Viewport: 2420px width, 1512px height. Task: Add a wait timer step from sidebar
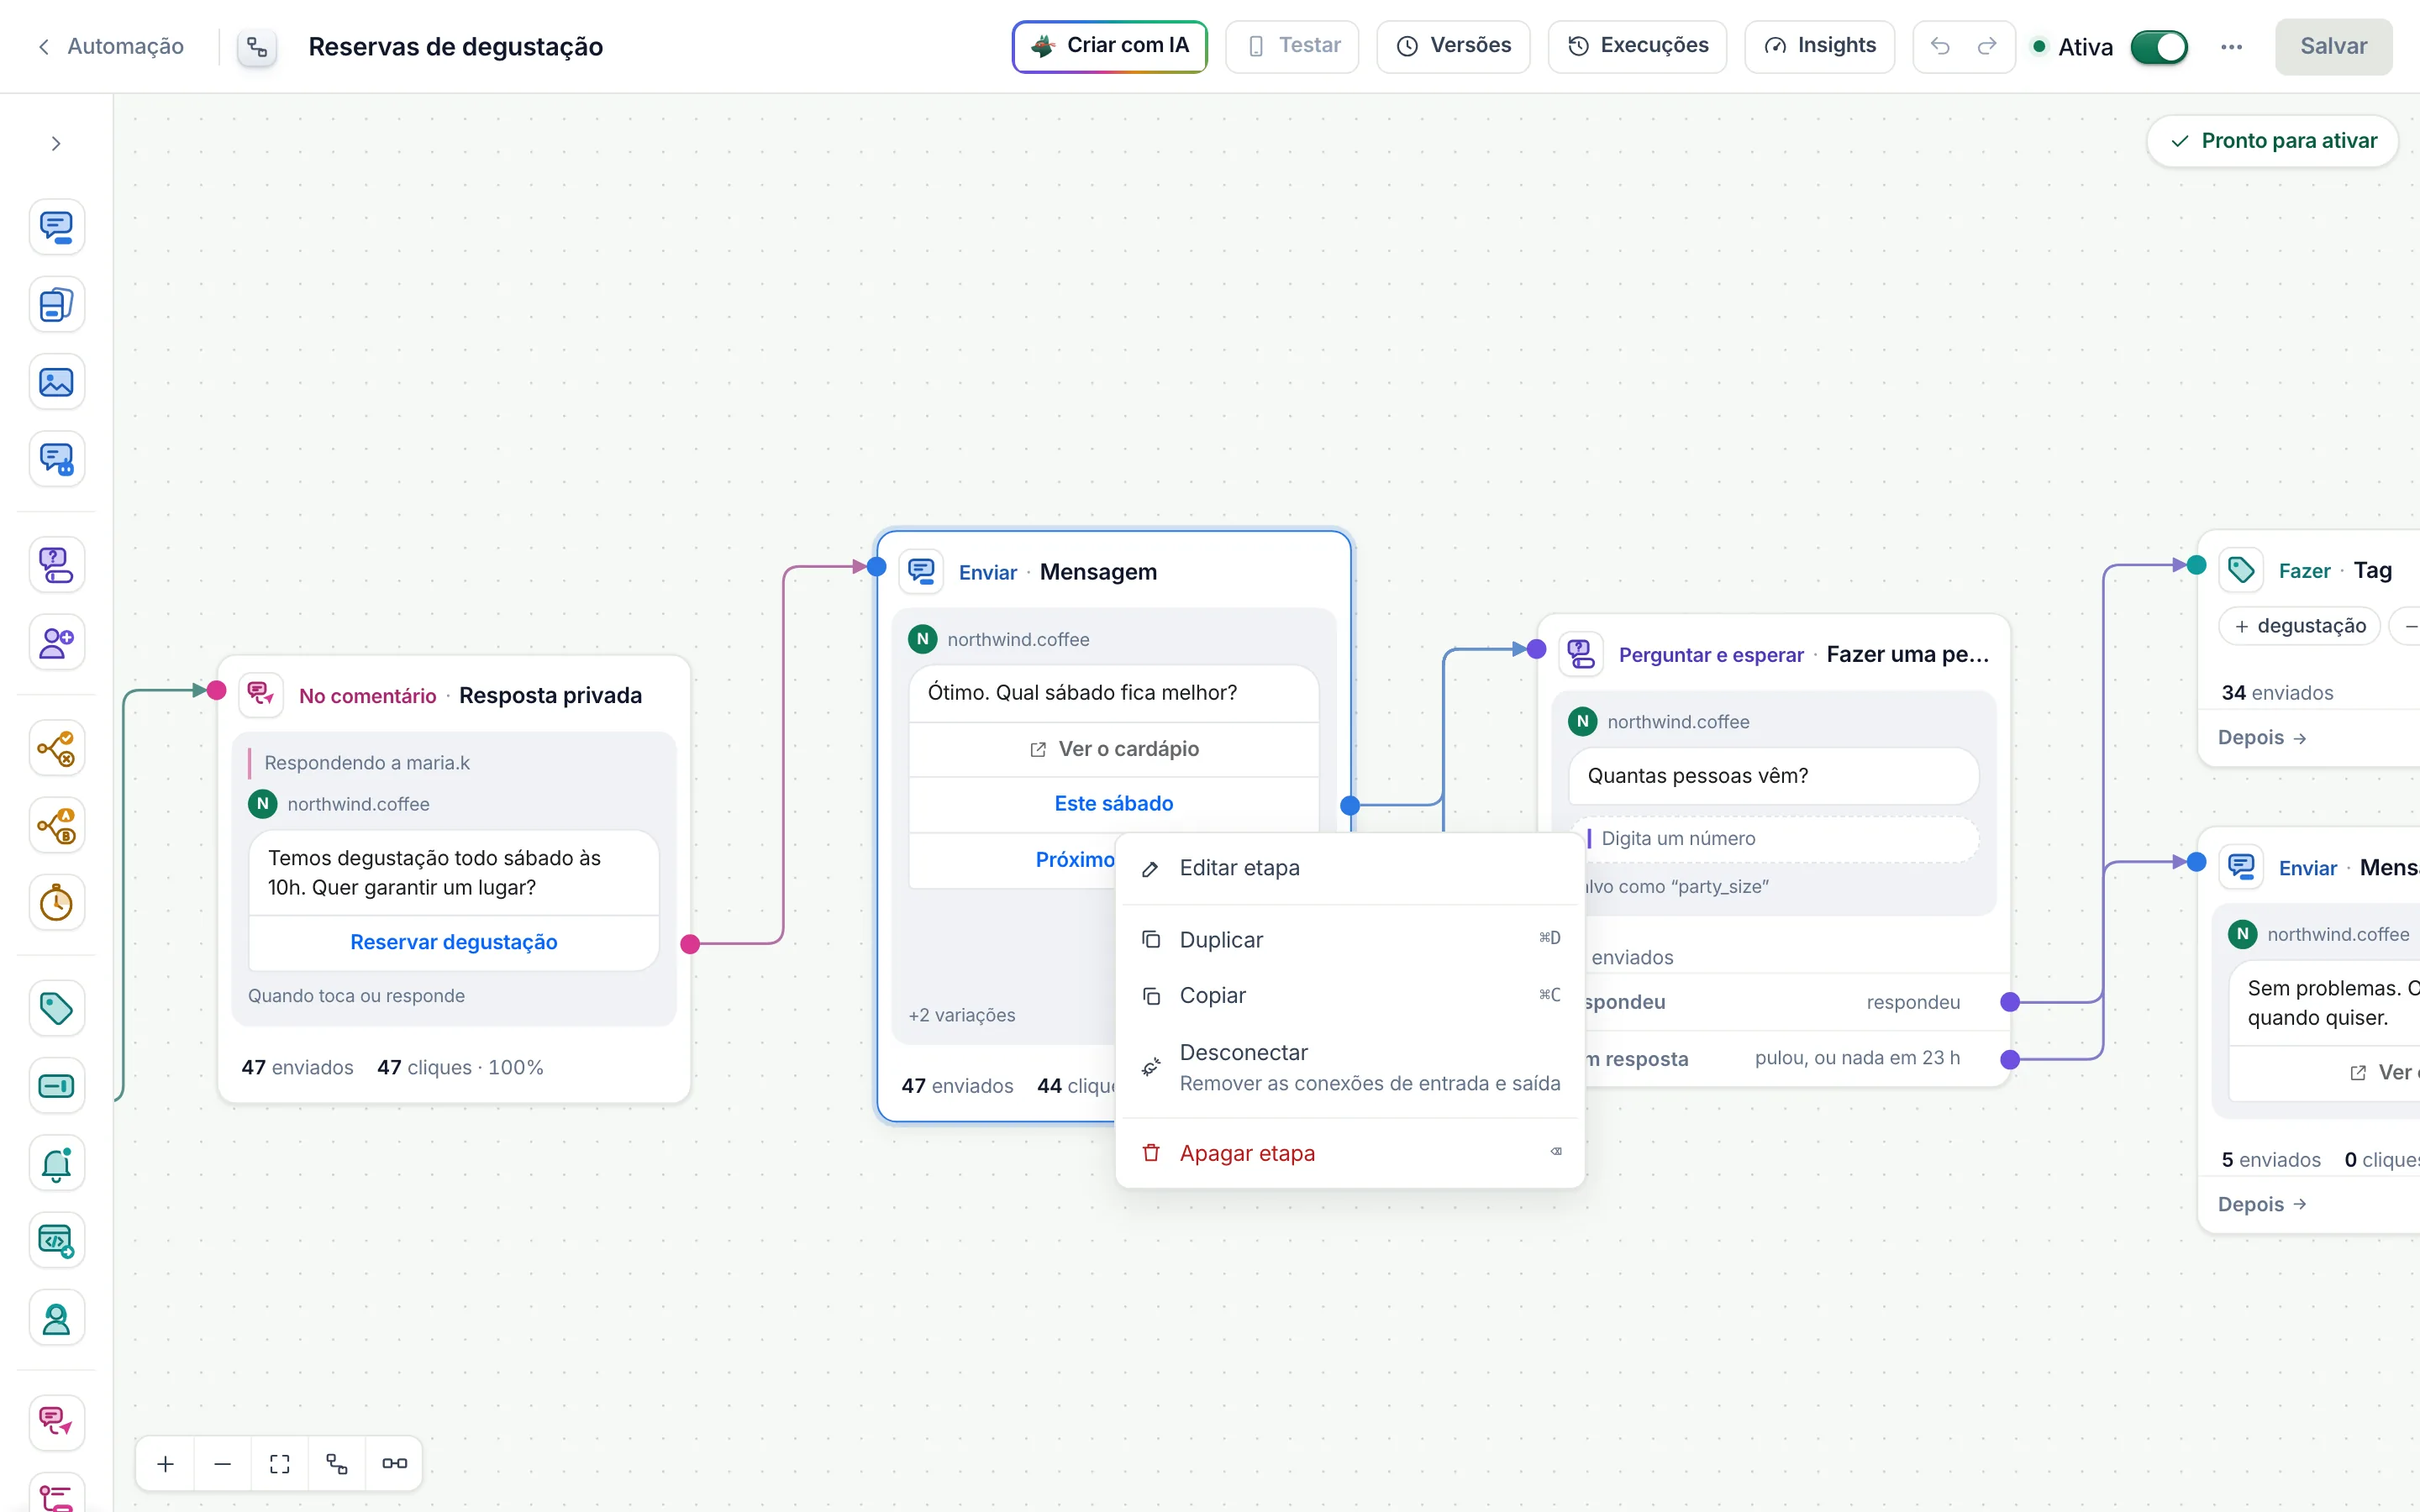tap(56, 903)
